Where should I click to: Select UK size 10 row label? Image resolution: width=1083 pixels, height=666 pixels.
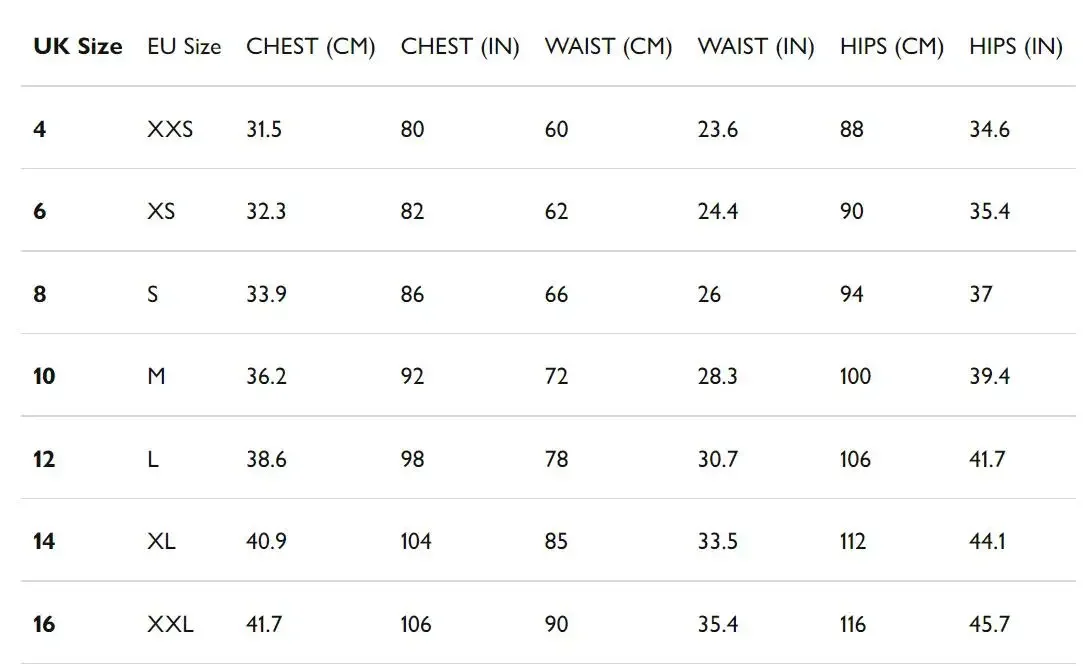click(x=45, y=377)
